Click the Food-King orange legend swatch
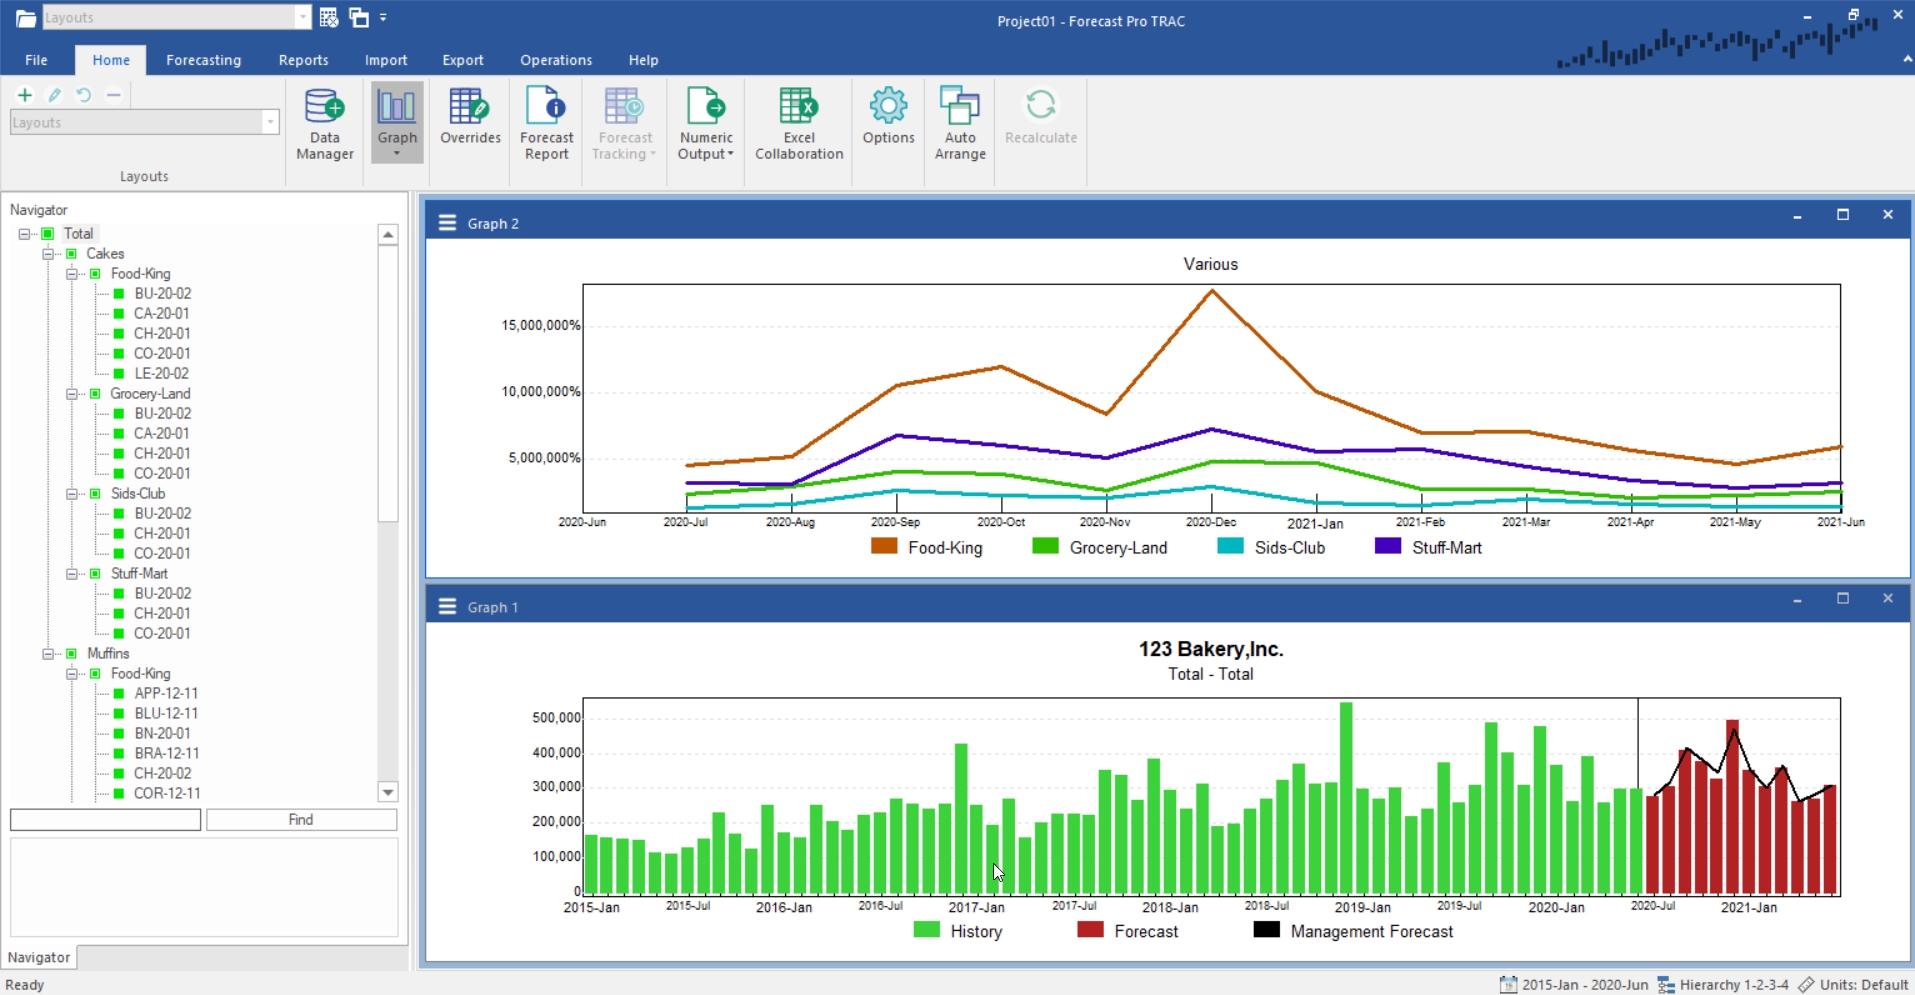 pos(884,546)
